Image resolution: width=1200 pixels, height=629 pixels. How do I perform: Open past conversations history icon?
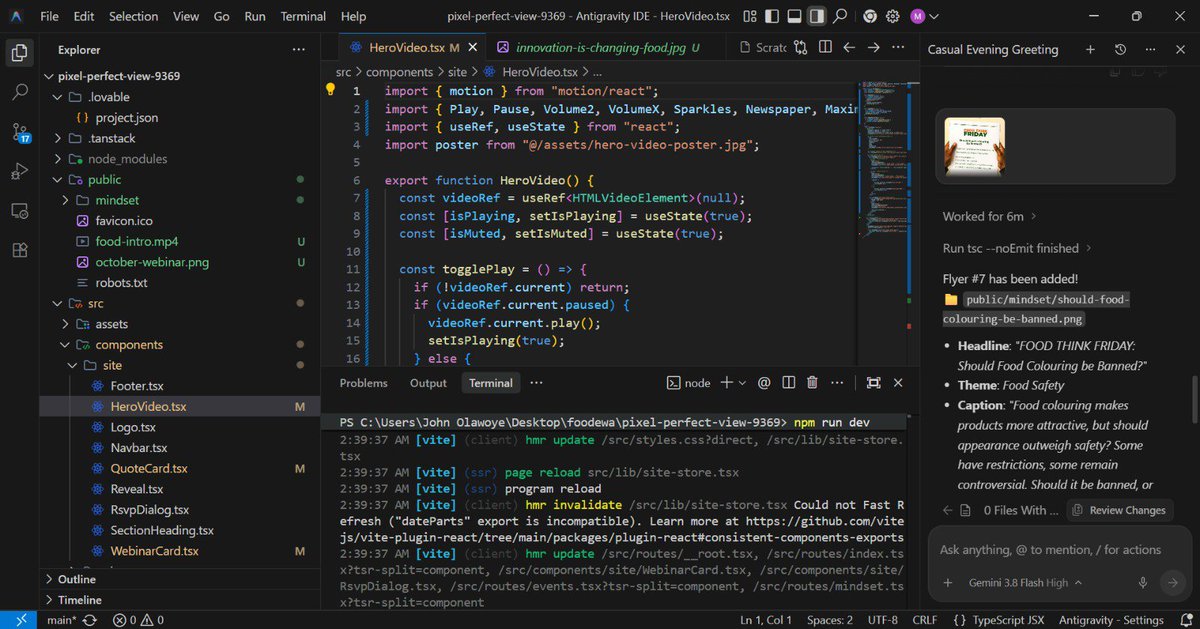click(1120, 49)
